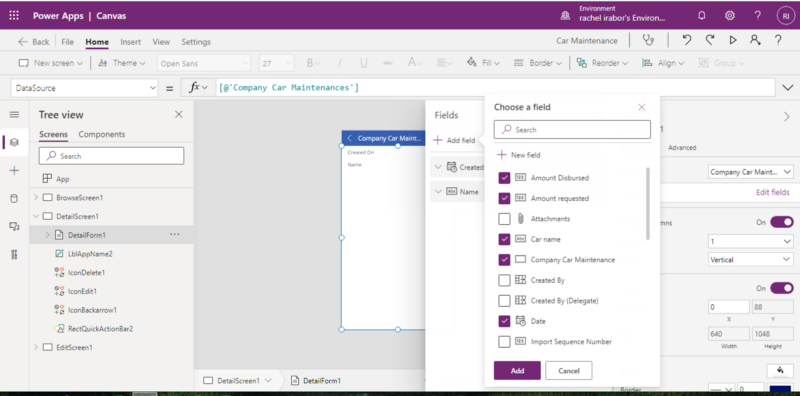The image size is (800, 396).
Task: Check the Attachments field
Action: tap(504, 218)
